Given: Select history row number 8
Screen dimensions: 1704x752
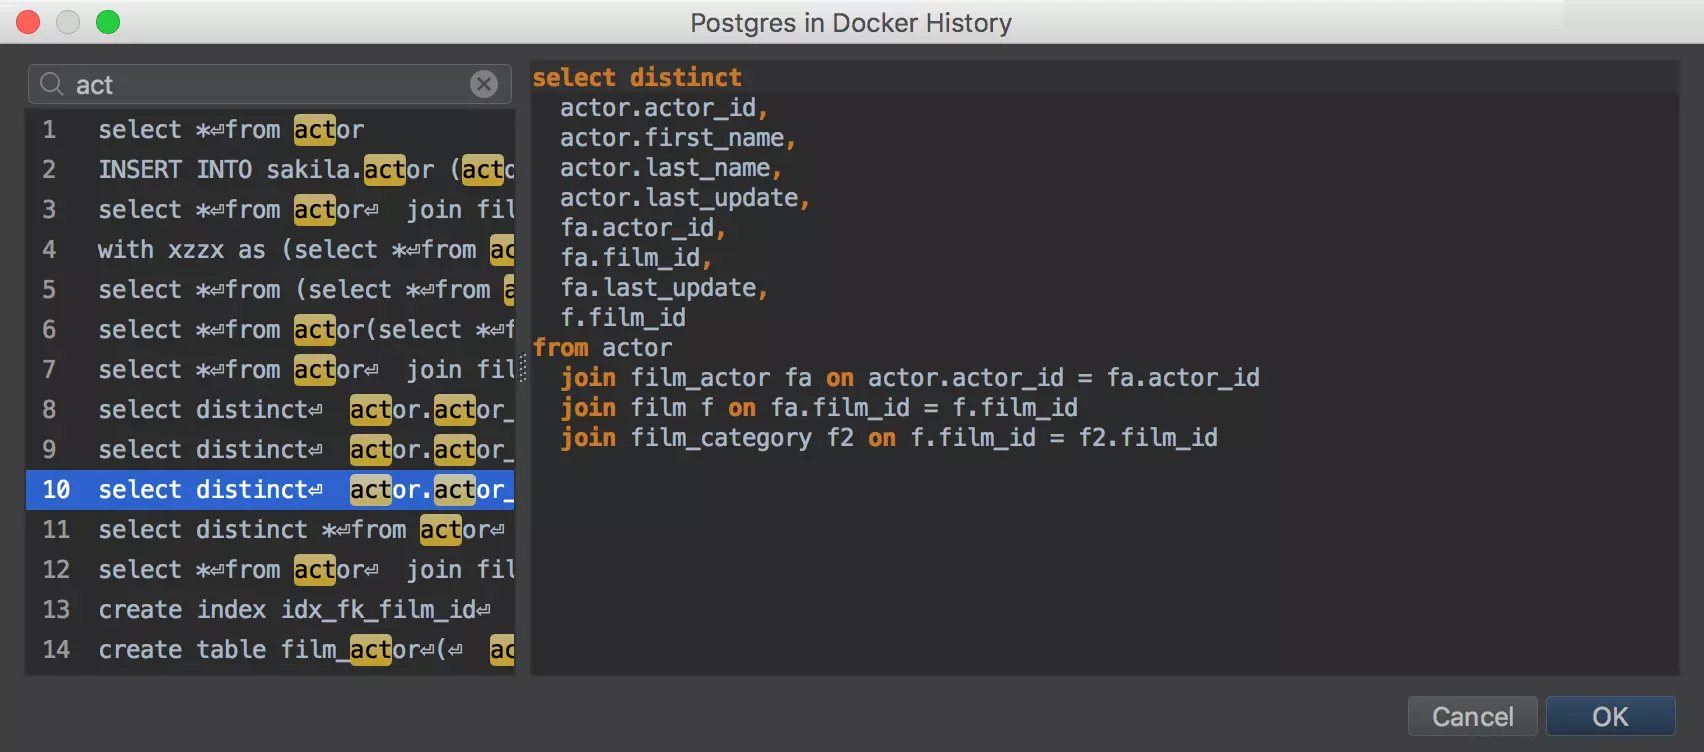Looking at the screenshot, I should (270, 410).
